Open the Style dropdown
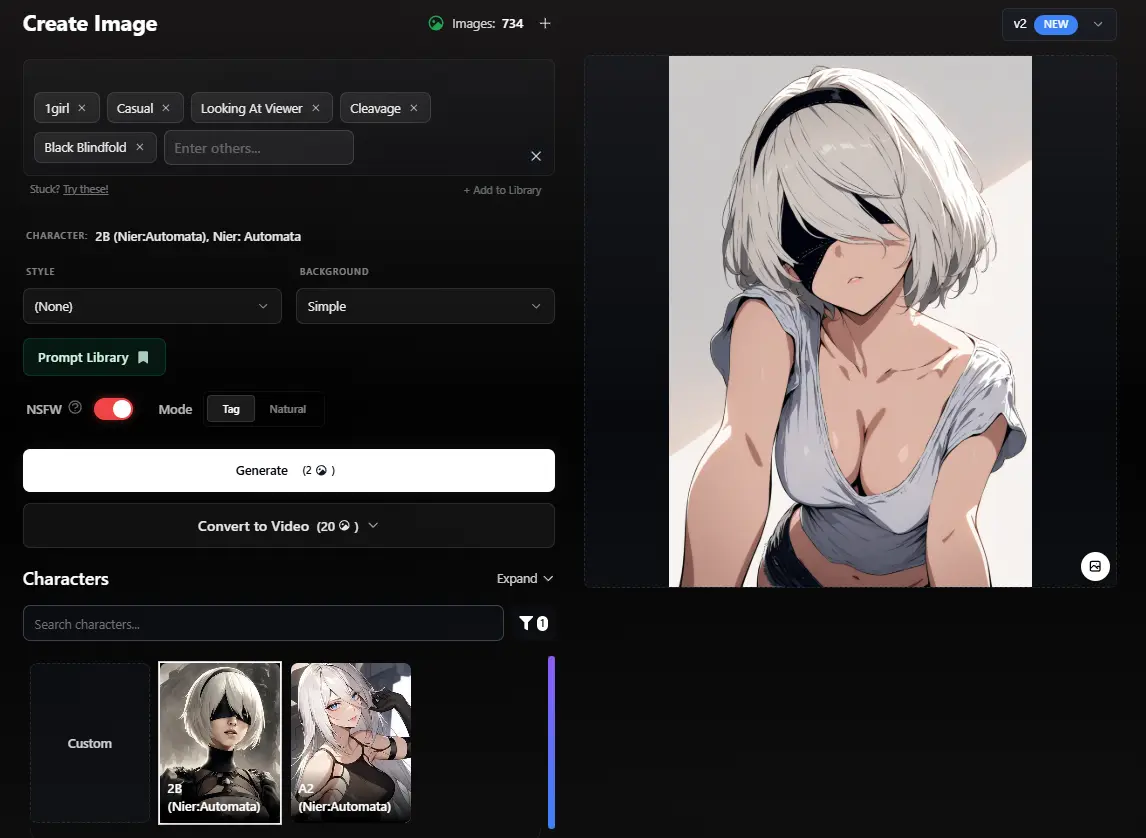The width and height of the screenshot is (1146, 838). [x=152, y=306]
